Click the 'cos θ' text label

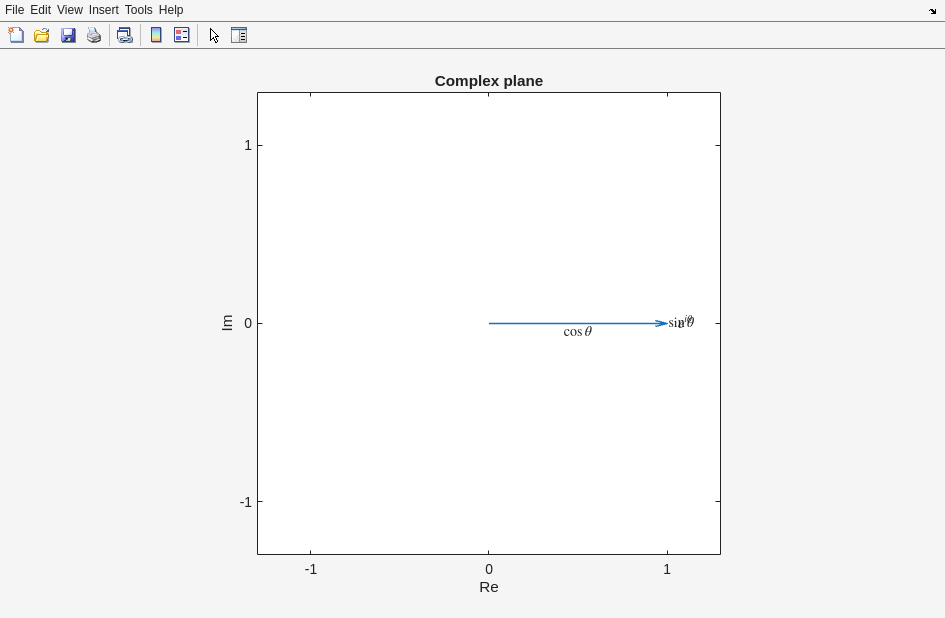click(577, 332)
